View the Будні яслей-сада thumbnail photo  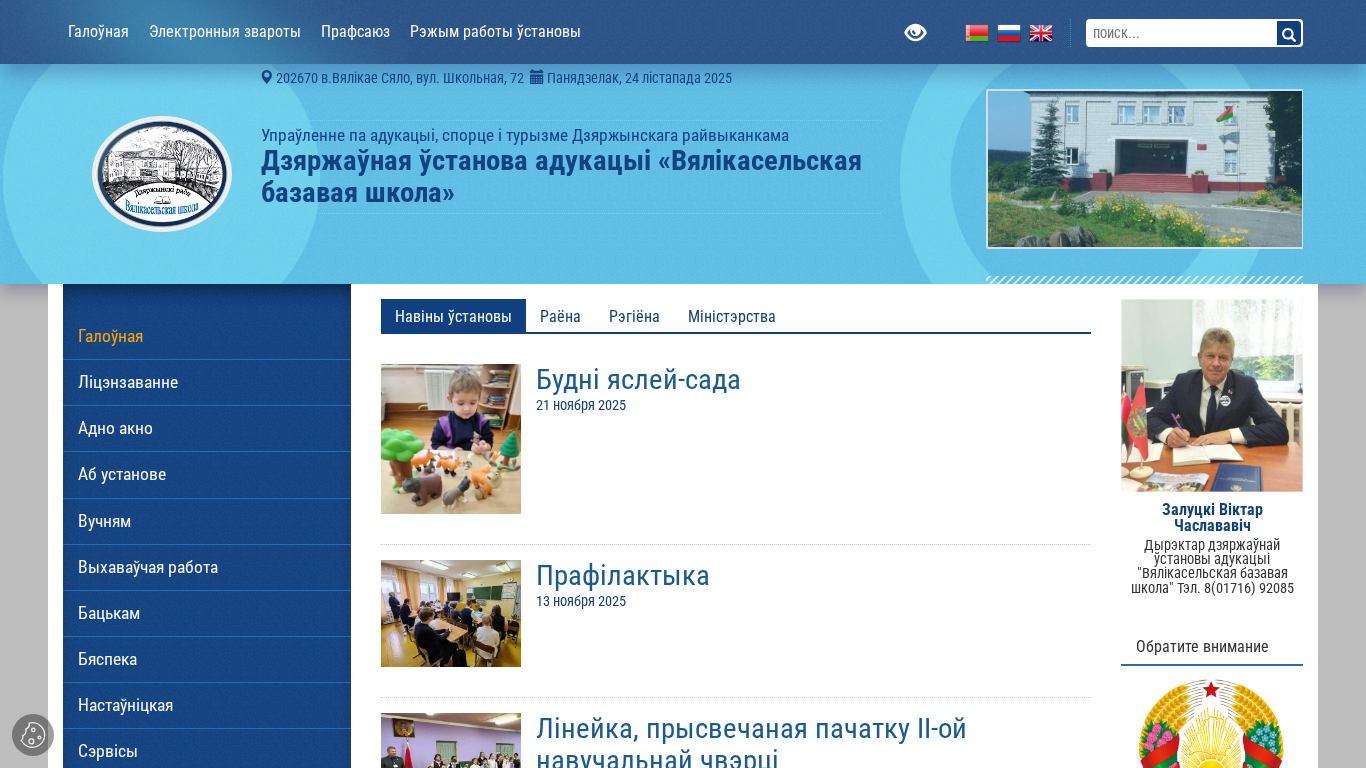pyautogui.click(x=451, y=439)
